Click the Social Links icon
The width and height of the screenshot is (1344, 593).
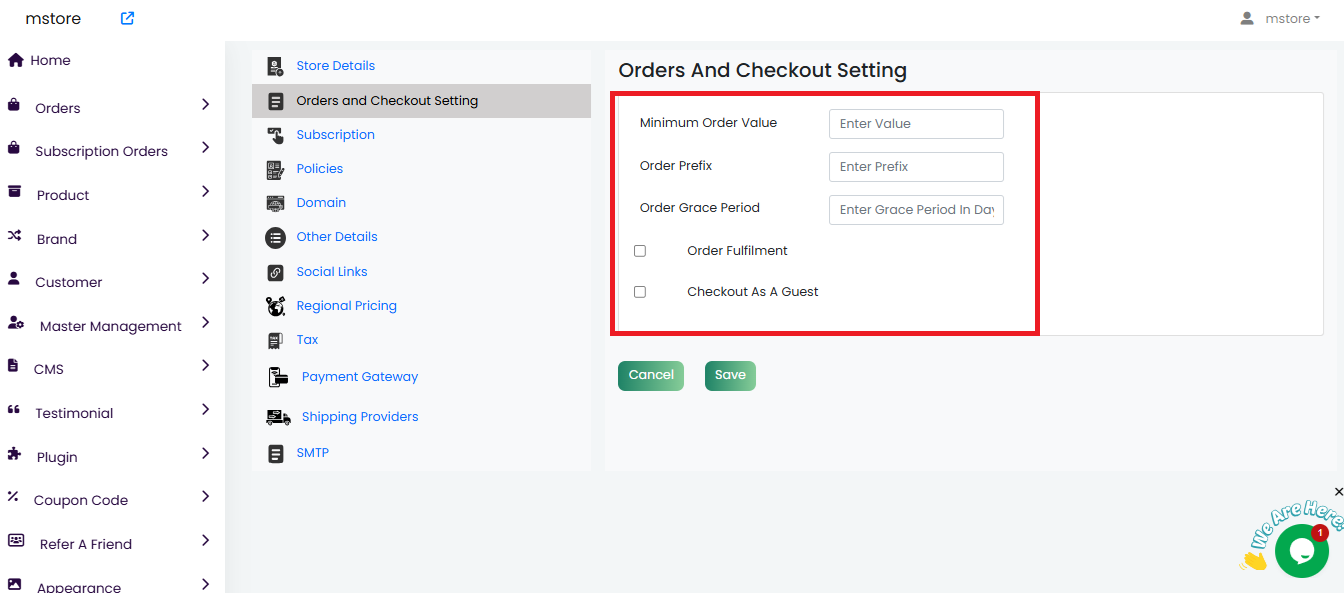coord(275,272)
